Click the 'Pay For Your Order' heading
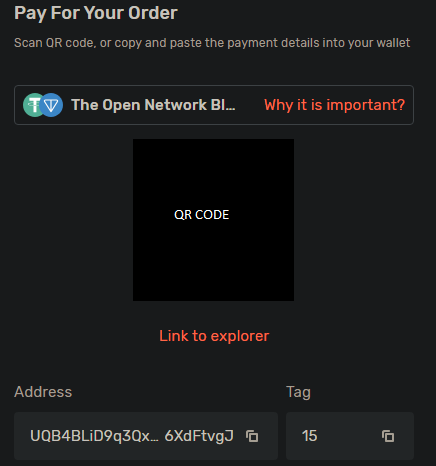The width and height of the screenshot is (436, 466). click(x=96, y=13)
